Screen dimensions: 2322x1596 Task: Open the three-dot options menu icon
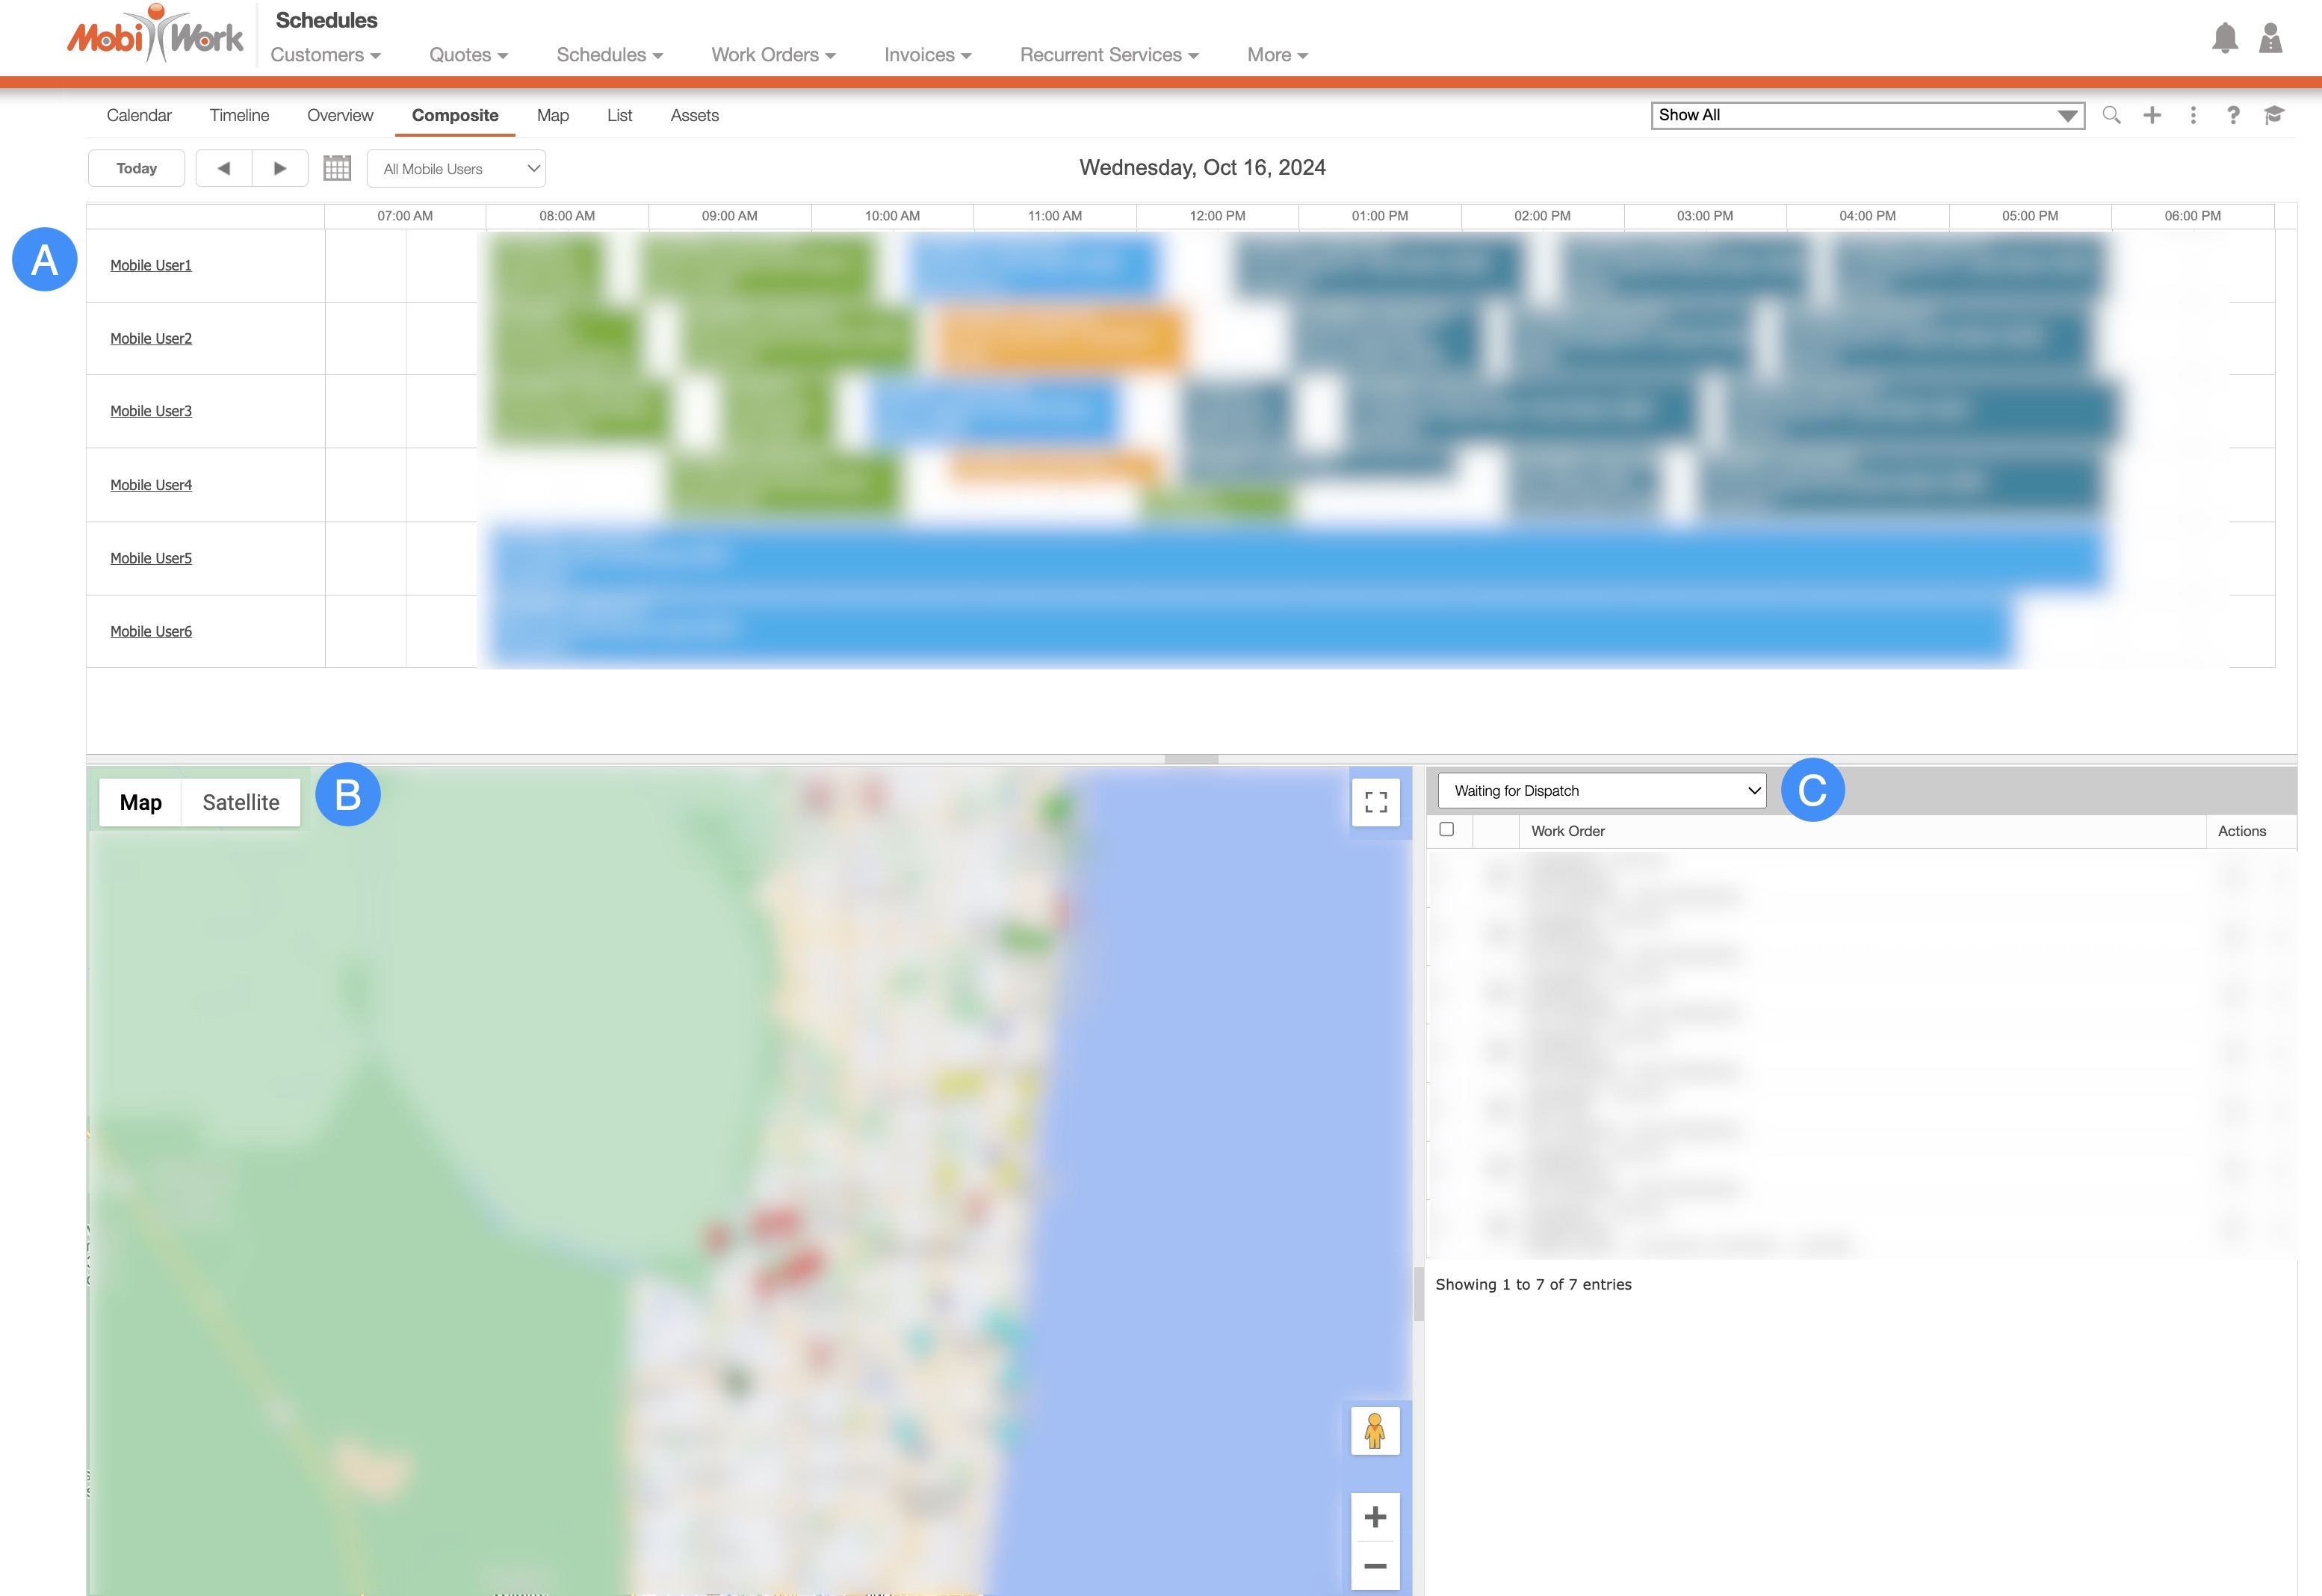tap(2193, 115)
